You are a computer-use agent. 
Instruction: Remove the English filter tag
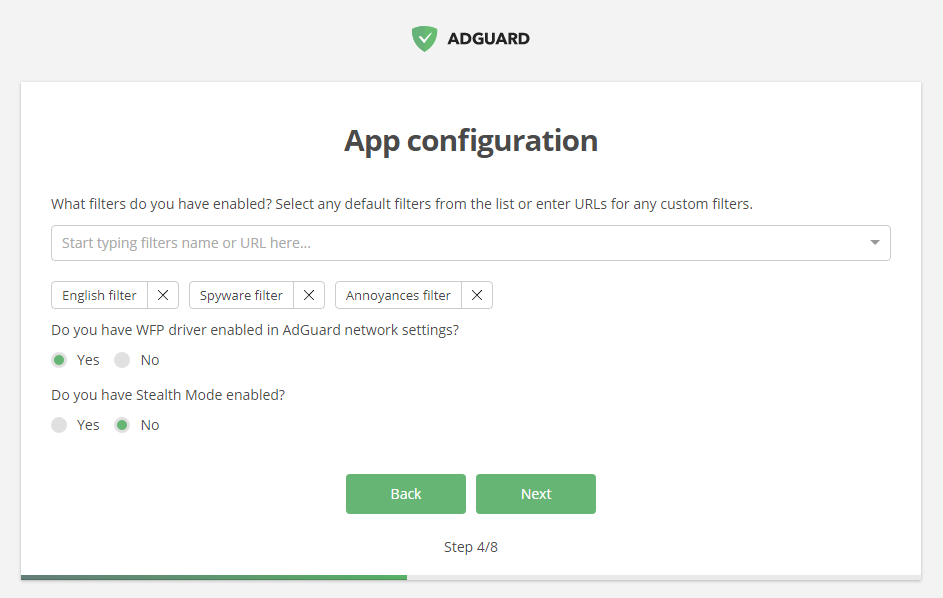tap(163, 295)
